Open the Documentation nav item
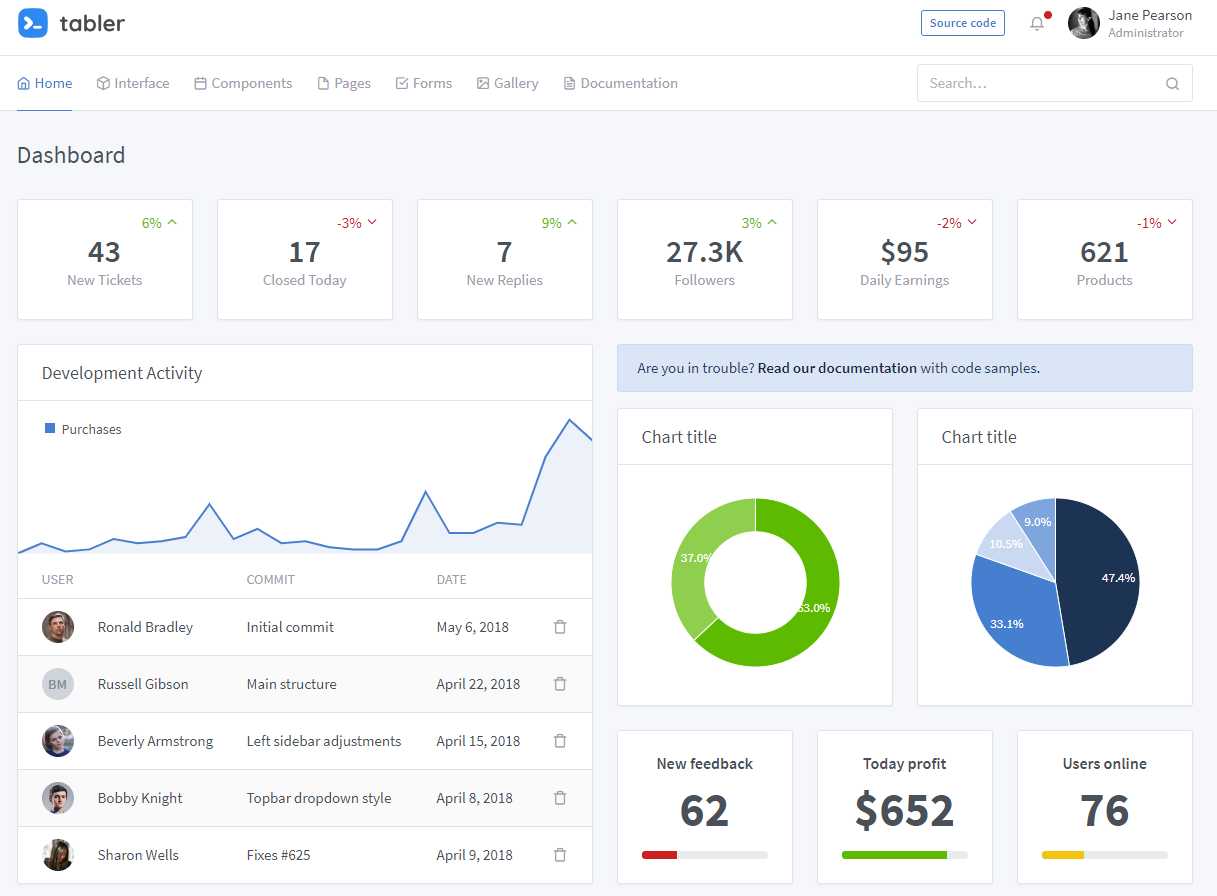 (621, 83)
